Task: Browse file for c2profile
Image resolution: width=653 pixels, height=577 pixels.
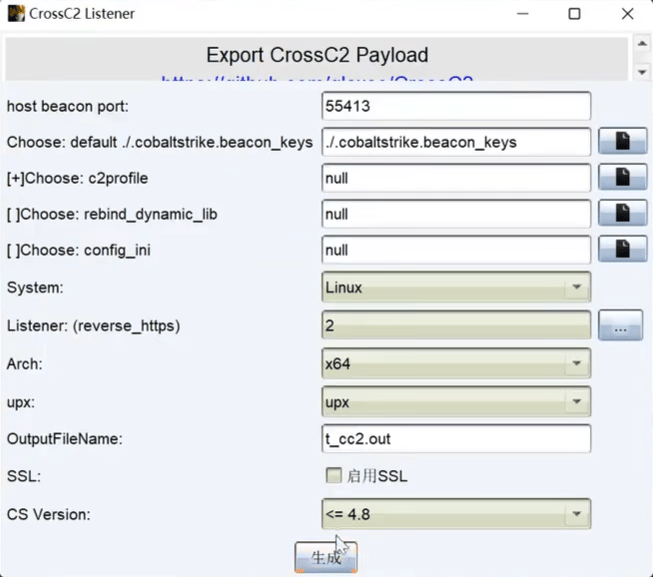Action: (x=622, y=177)
